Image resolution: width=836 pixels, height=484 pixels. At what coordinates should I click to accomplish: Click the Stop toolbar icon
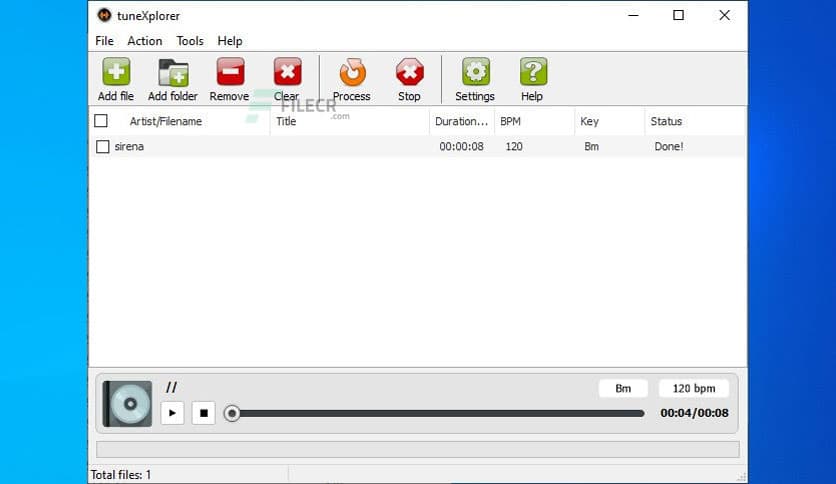(x=409, y=72)
